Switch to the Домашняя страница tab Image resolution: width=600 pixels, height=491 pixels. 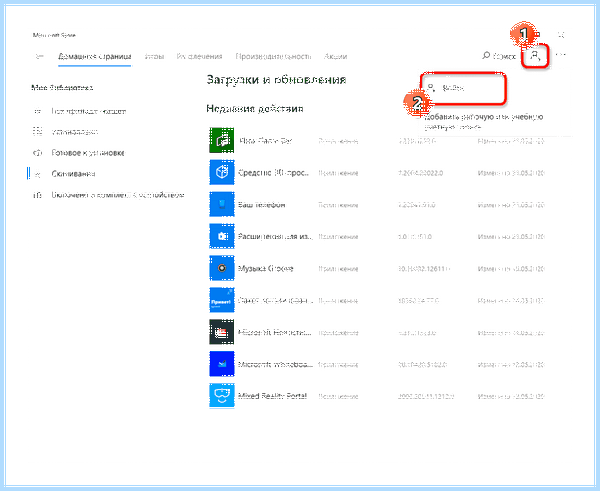tap(95, 57)
